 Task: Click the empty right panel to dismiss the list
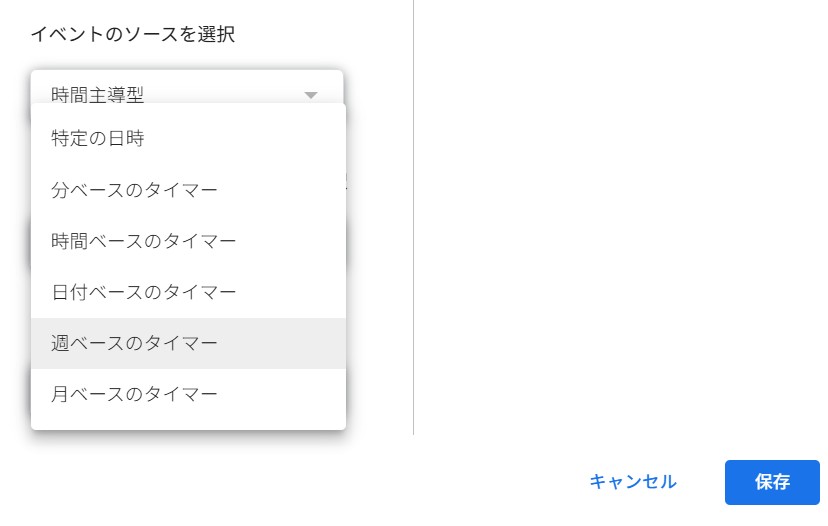620,211
